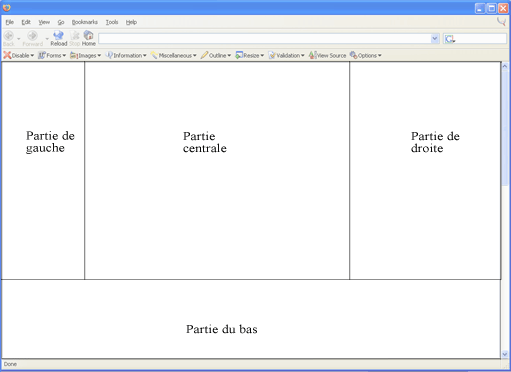Click the "Partie de gauche" text

click(x=50, y=142)
